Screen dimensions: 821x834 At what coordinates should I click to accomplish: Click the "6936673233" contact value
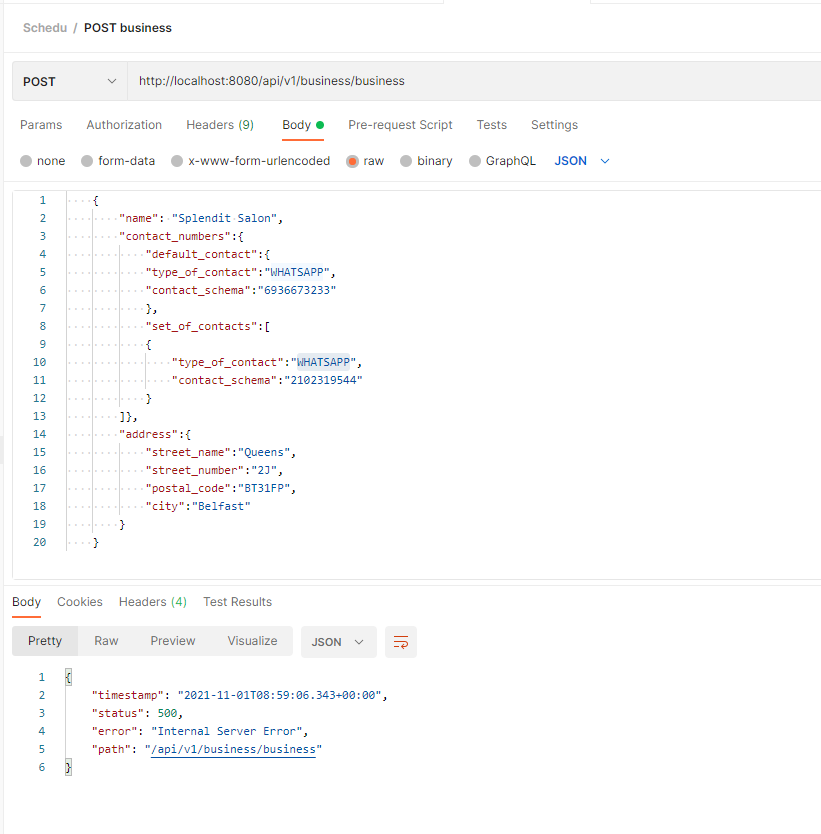tap(297, 290)
